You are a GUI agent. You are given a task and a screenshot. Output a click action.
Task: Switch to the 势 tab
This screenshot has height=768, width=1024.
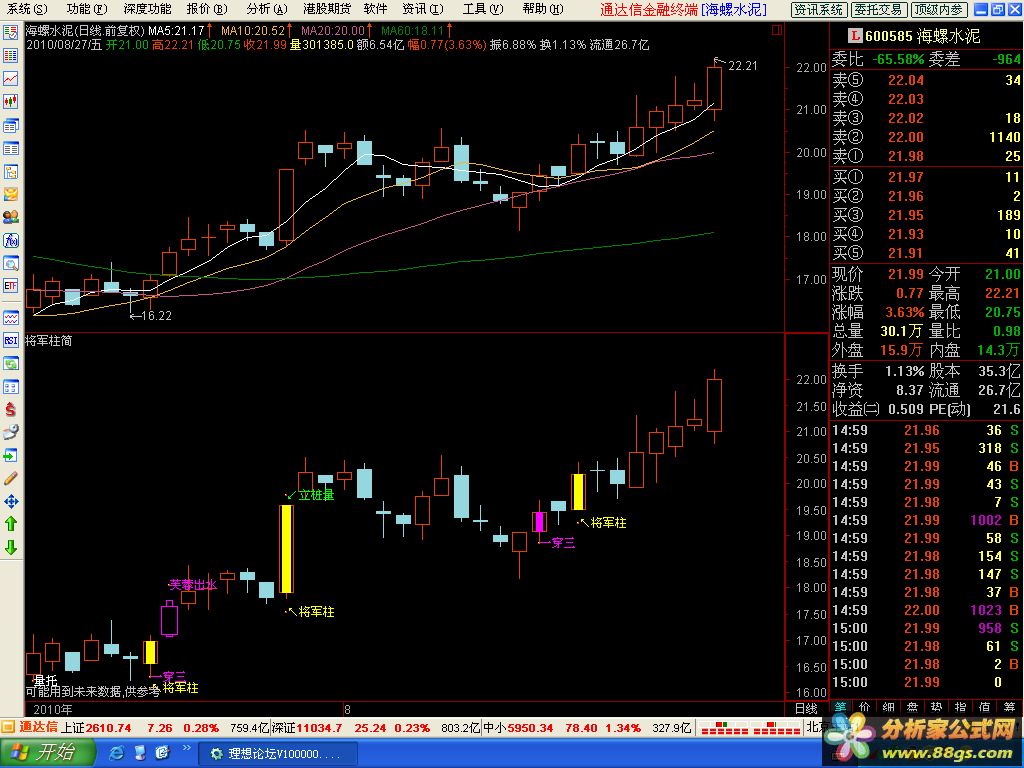(936, 708)
